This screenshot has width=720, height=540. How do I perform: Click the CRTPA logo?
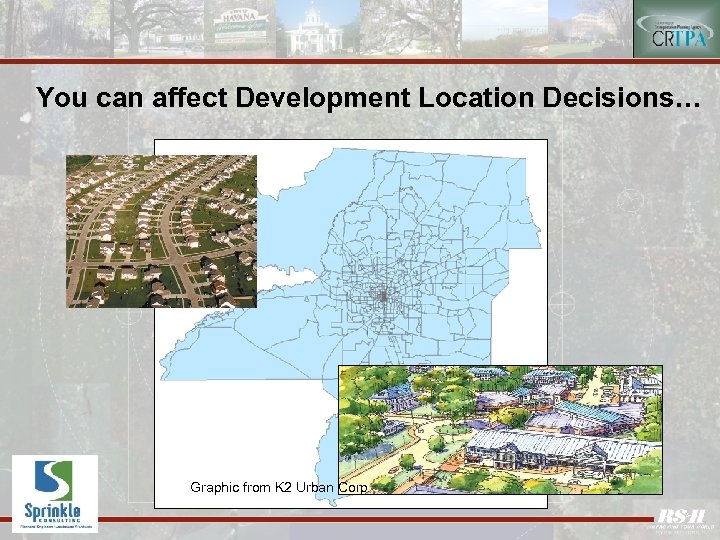pyautogui.click(x=676, y=29)
